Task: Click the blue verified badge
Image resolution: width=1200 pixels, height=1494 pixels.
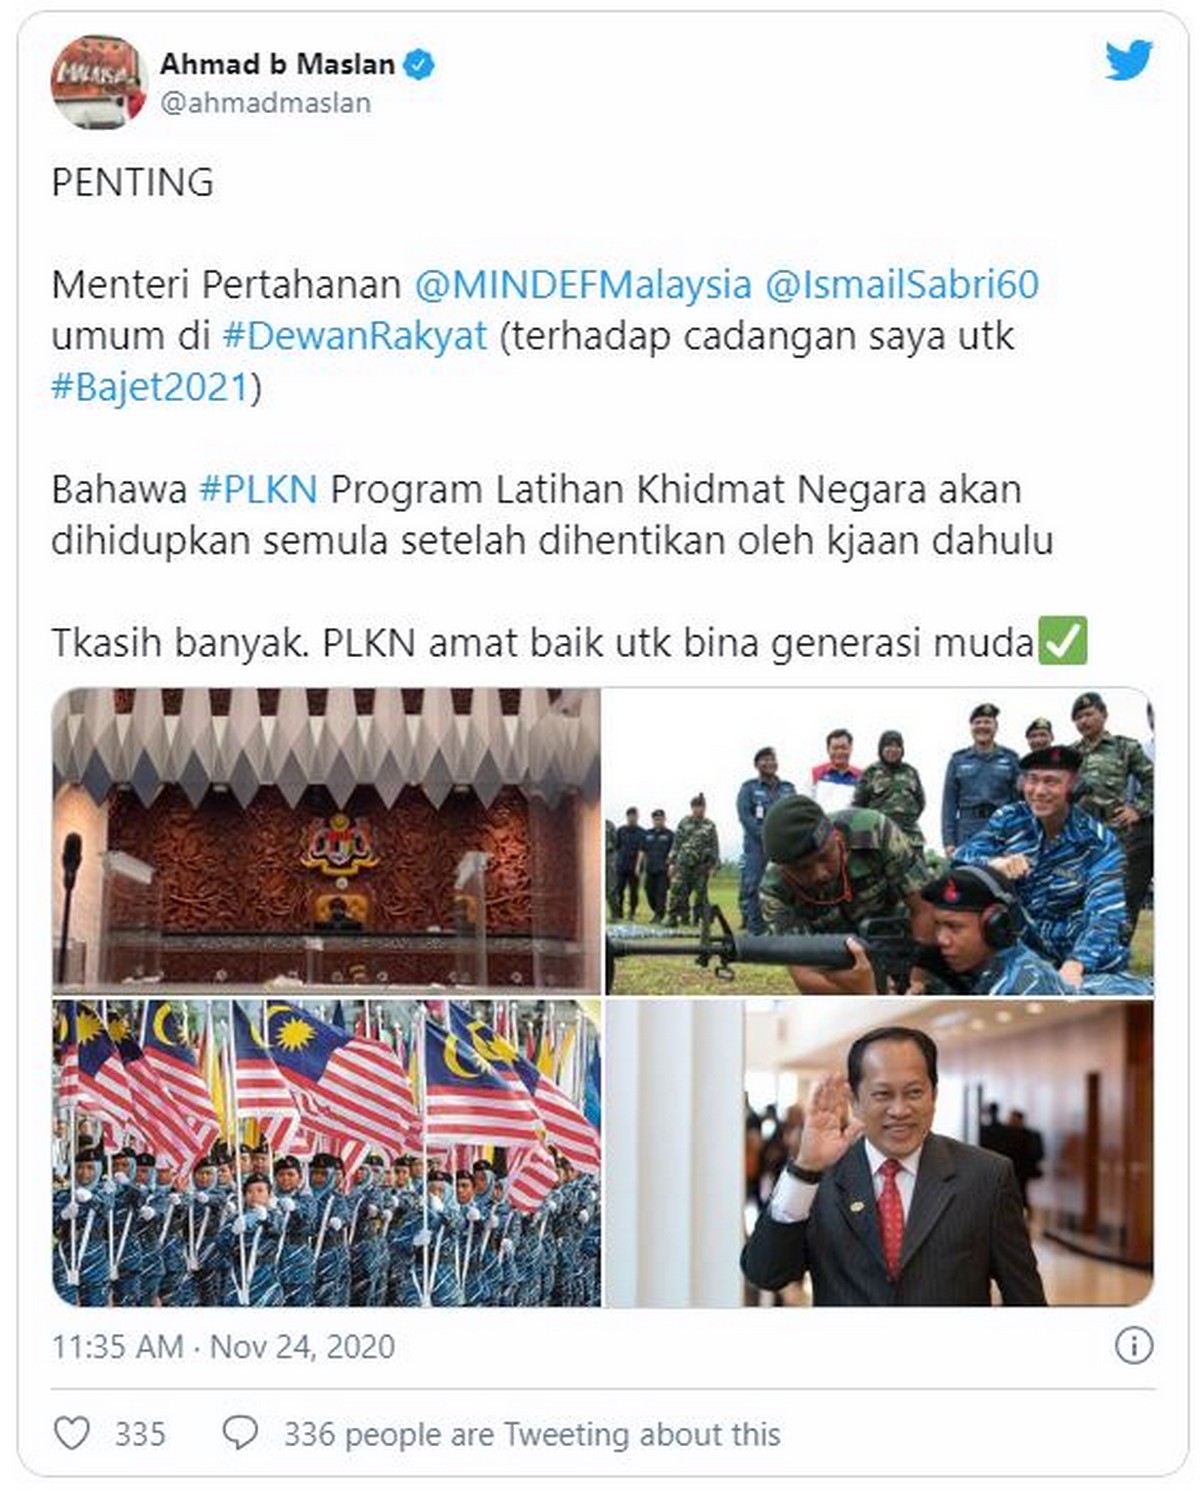Action: coord(418,65)
